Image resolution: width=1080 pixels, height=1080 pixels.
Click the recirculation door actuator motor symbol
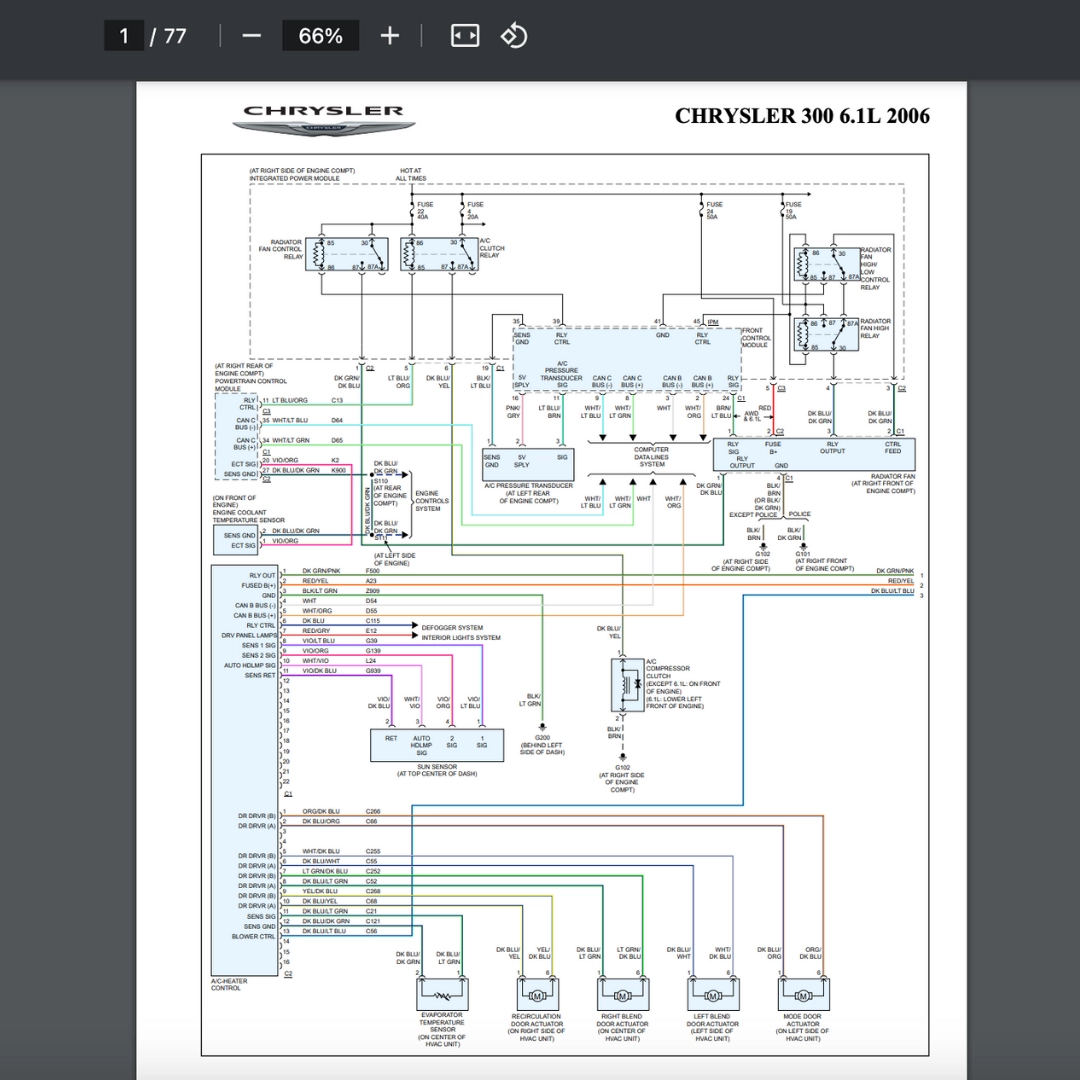pos(536,994)
